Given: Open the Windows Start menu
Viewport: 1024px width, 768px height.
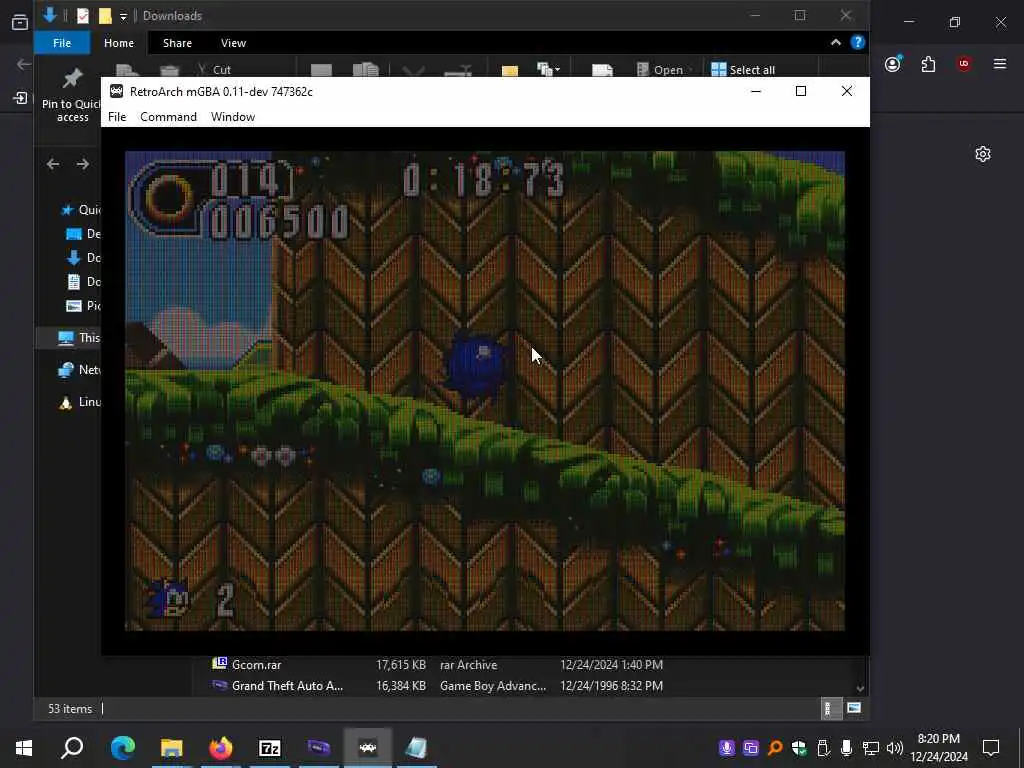Looking at the screenshot, I should (x=24, y=748).
